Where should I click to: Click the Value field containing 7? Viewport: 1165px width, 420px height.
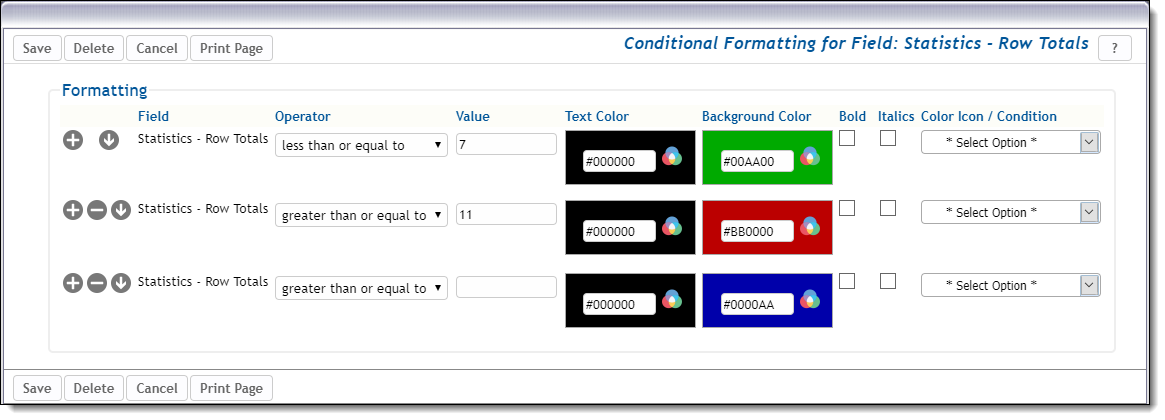click(x=506, y=144)
